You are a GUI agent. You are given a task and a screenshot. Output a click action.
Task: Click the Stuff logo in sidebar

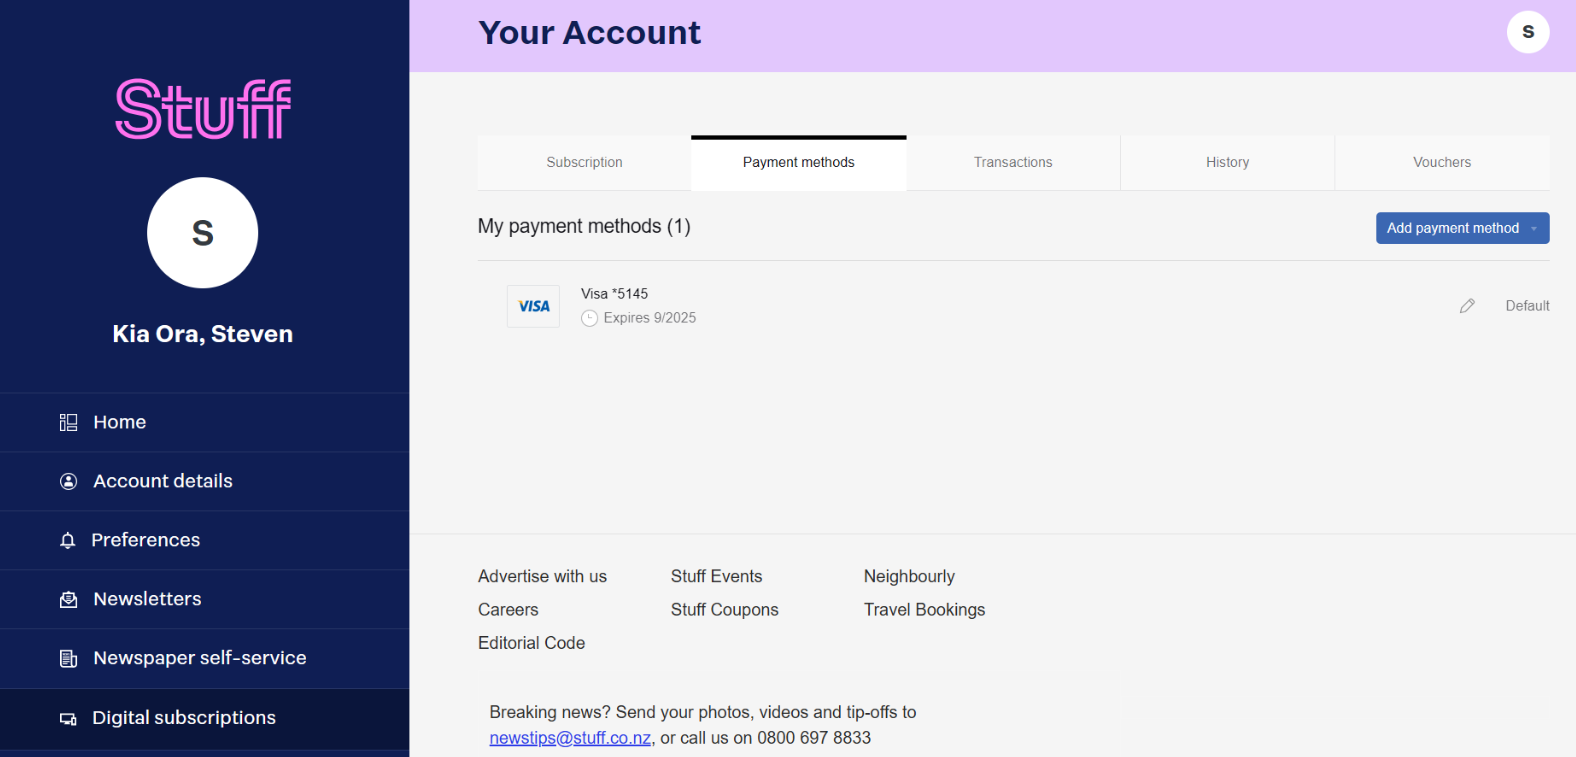pos(203,109)
